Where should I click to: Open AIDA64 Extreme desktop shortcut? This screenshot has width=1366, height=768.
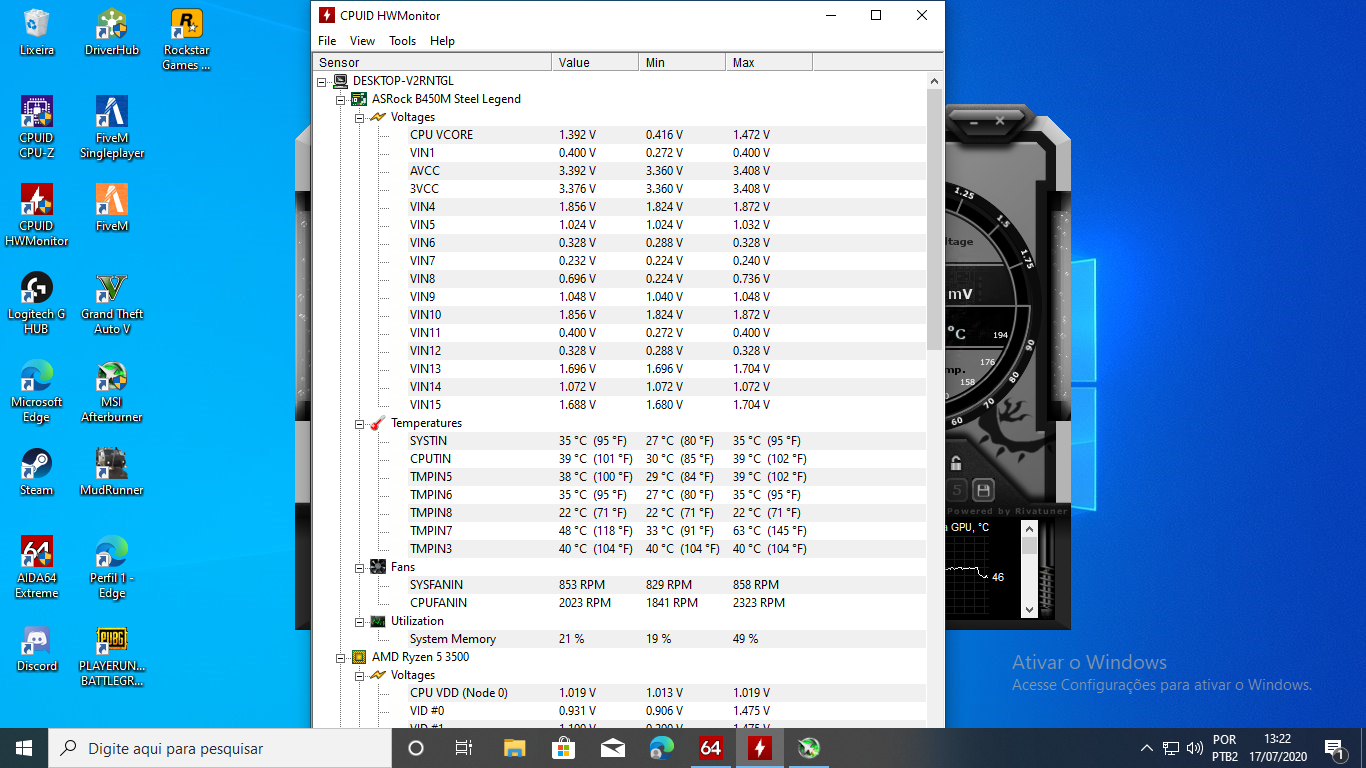37,567
